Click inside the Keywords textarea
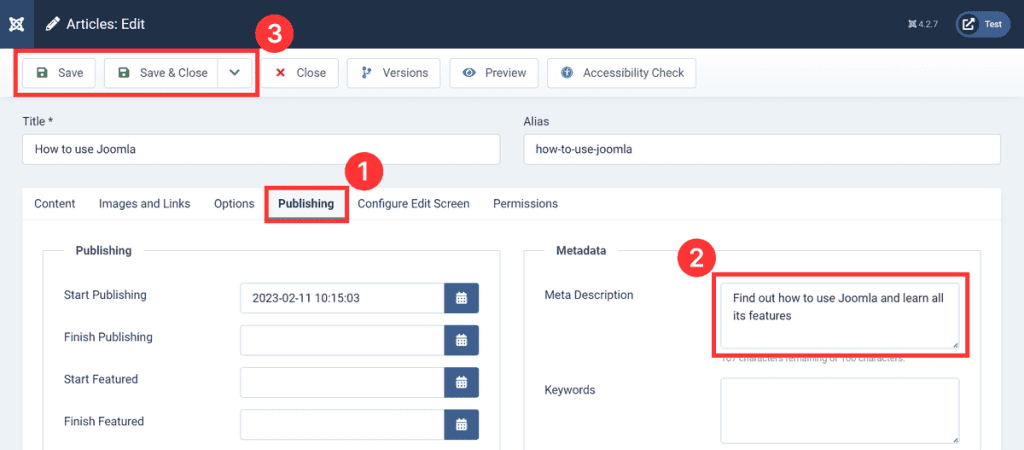The height and width of the screenshot is (450, 1024). [x=840, y=411]
